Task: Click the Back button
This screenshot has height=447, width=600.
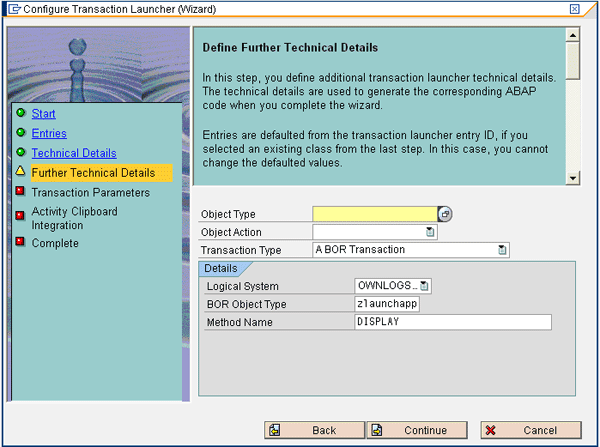Action: coord(315,430)
